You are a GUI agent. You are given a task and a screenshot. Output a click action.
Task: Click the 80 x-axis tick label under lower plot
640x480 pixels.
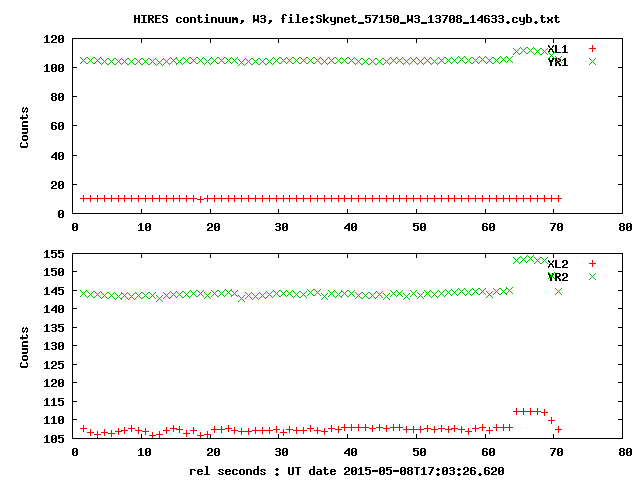625,452
